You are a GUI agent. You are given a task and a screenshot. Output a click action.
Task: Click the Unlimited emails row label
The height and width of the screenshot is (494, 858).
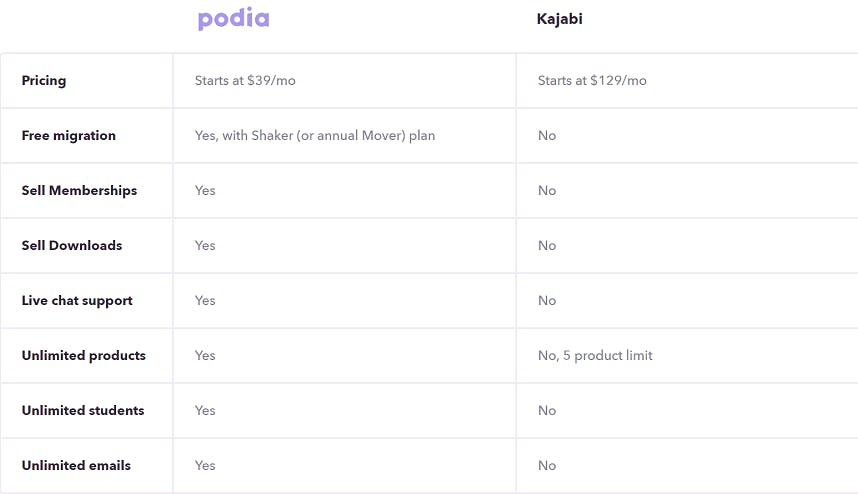[77, 466]
